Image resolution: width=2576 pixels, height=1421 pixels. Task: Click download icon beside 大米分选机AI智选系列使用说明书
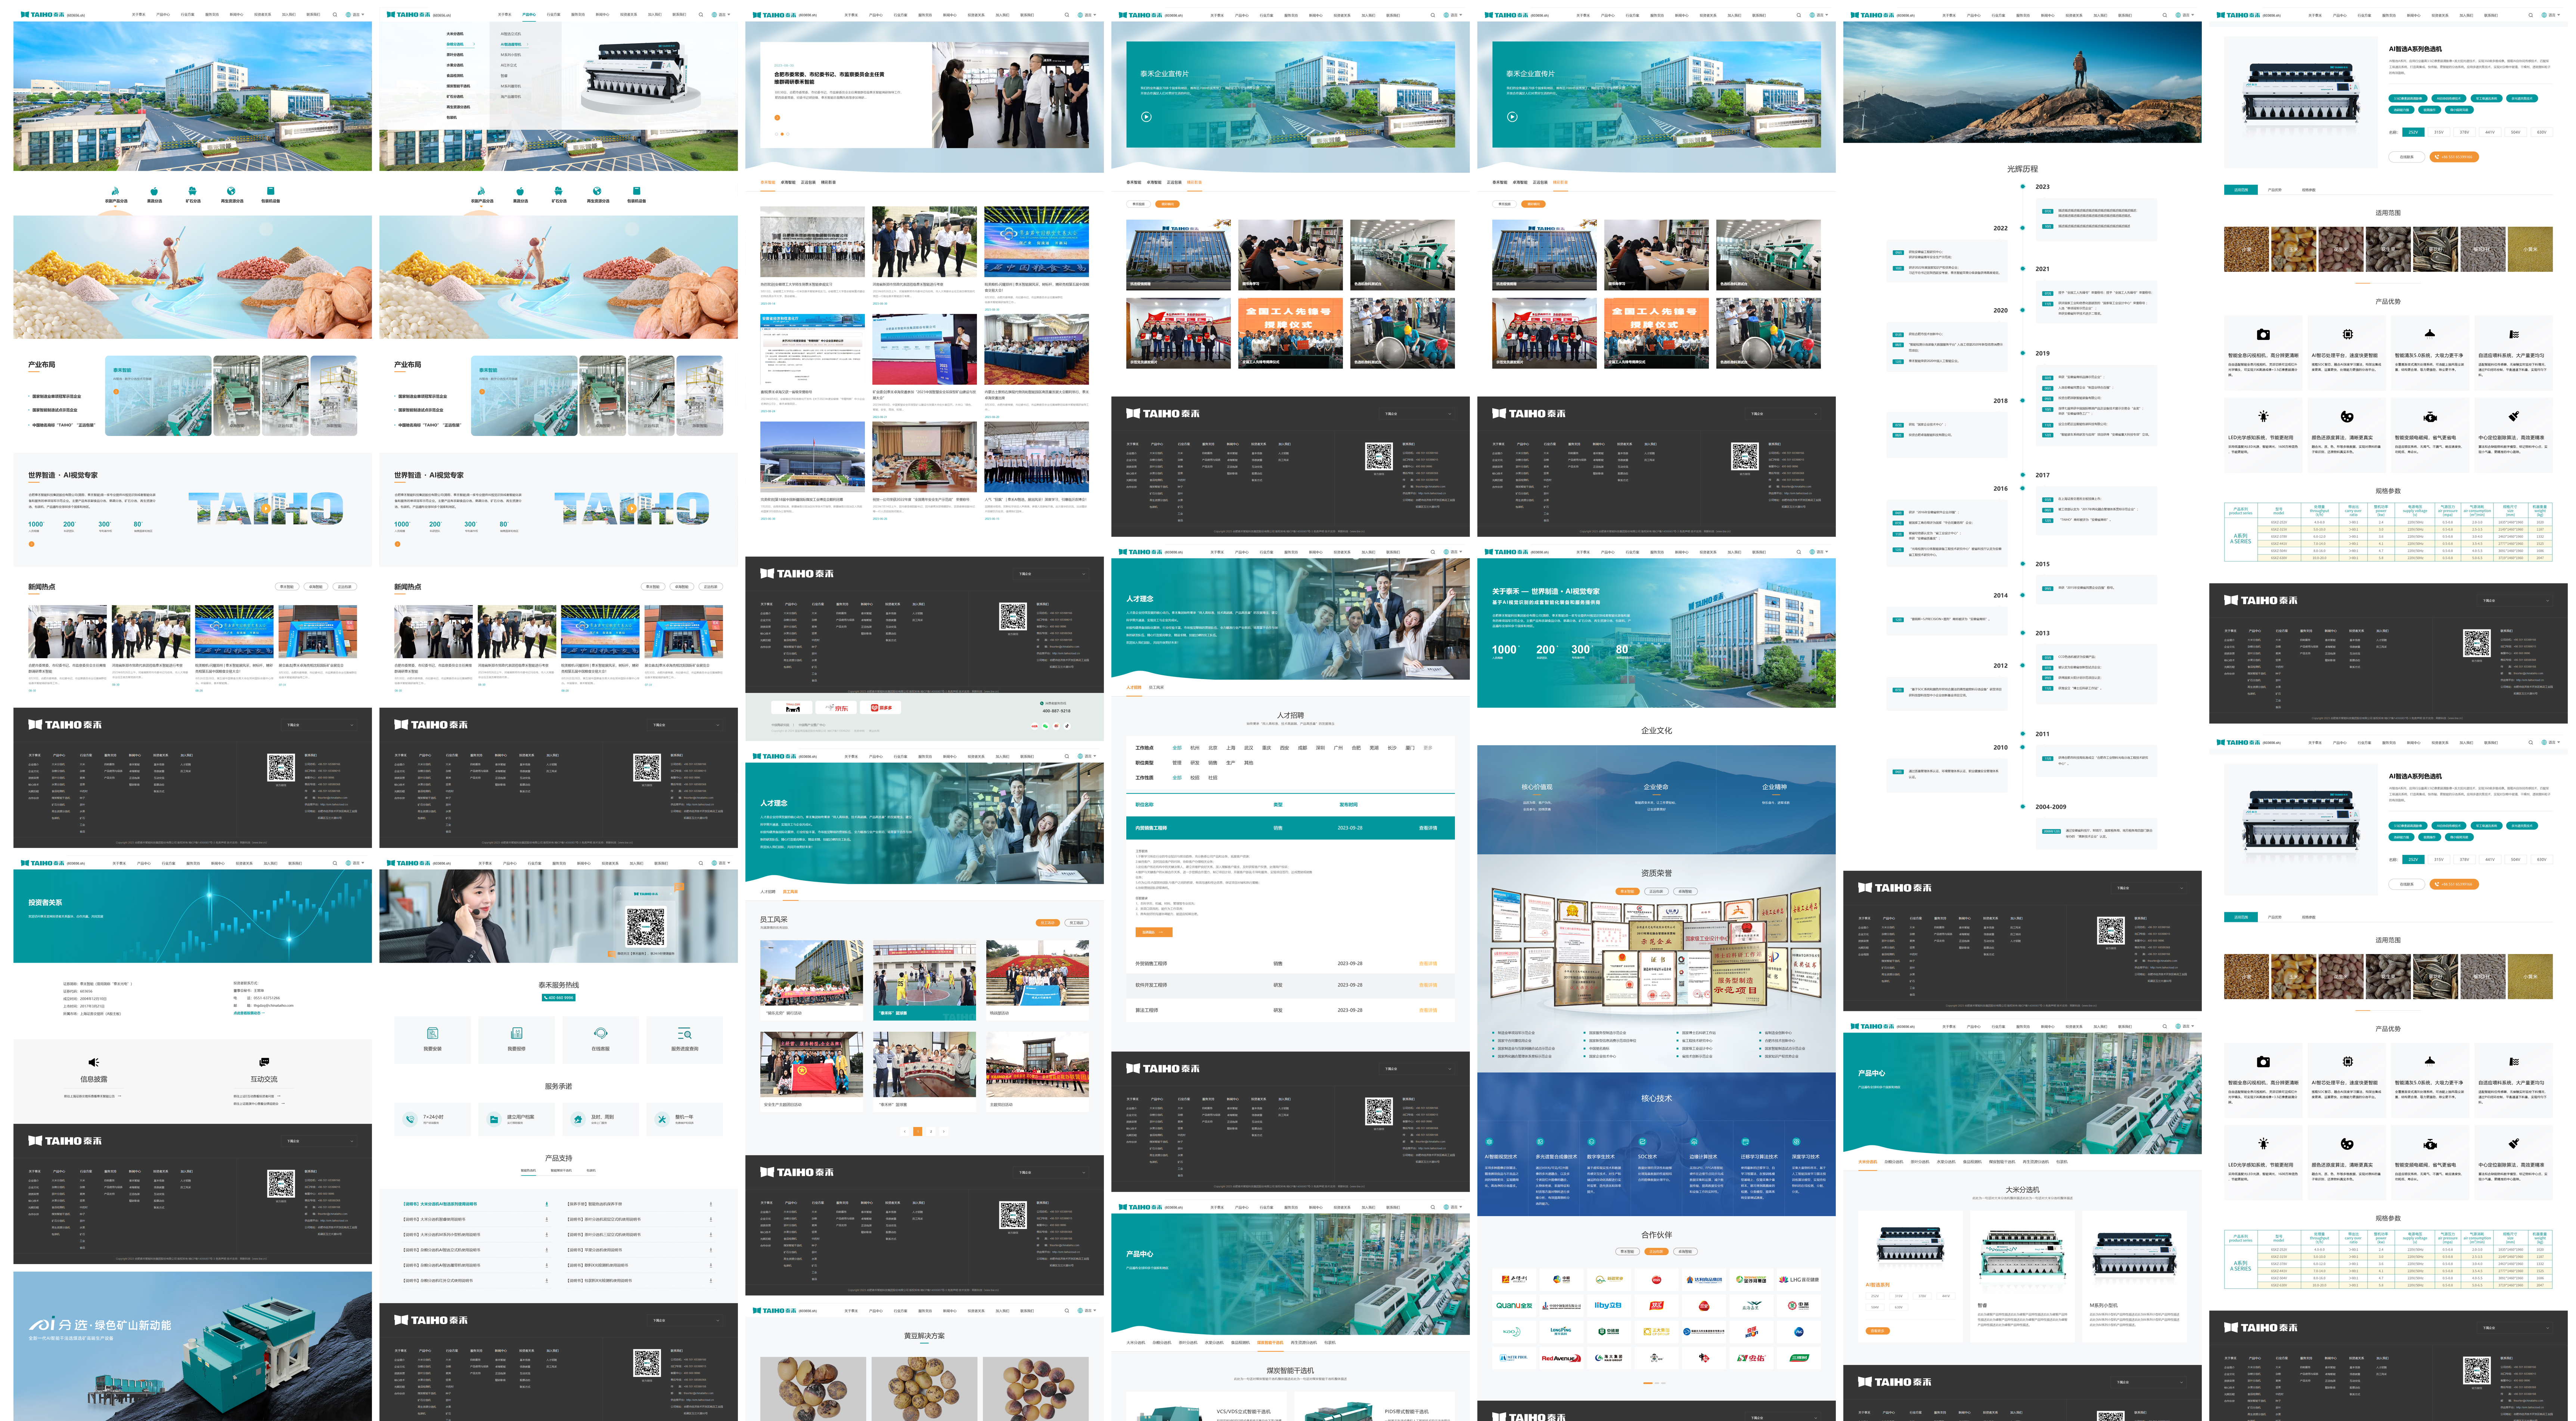547,1204
